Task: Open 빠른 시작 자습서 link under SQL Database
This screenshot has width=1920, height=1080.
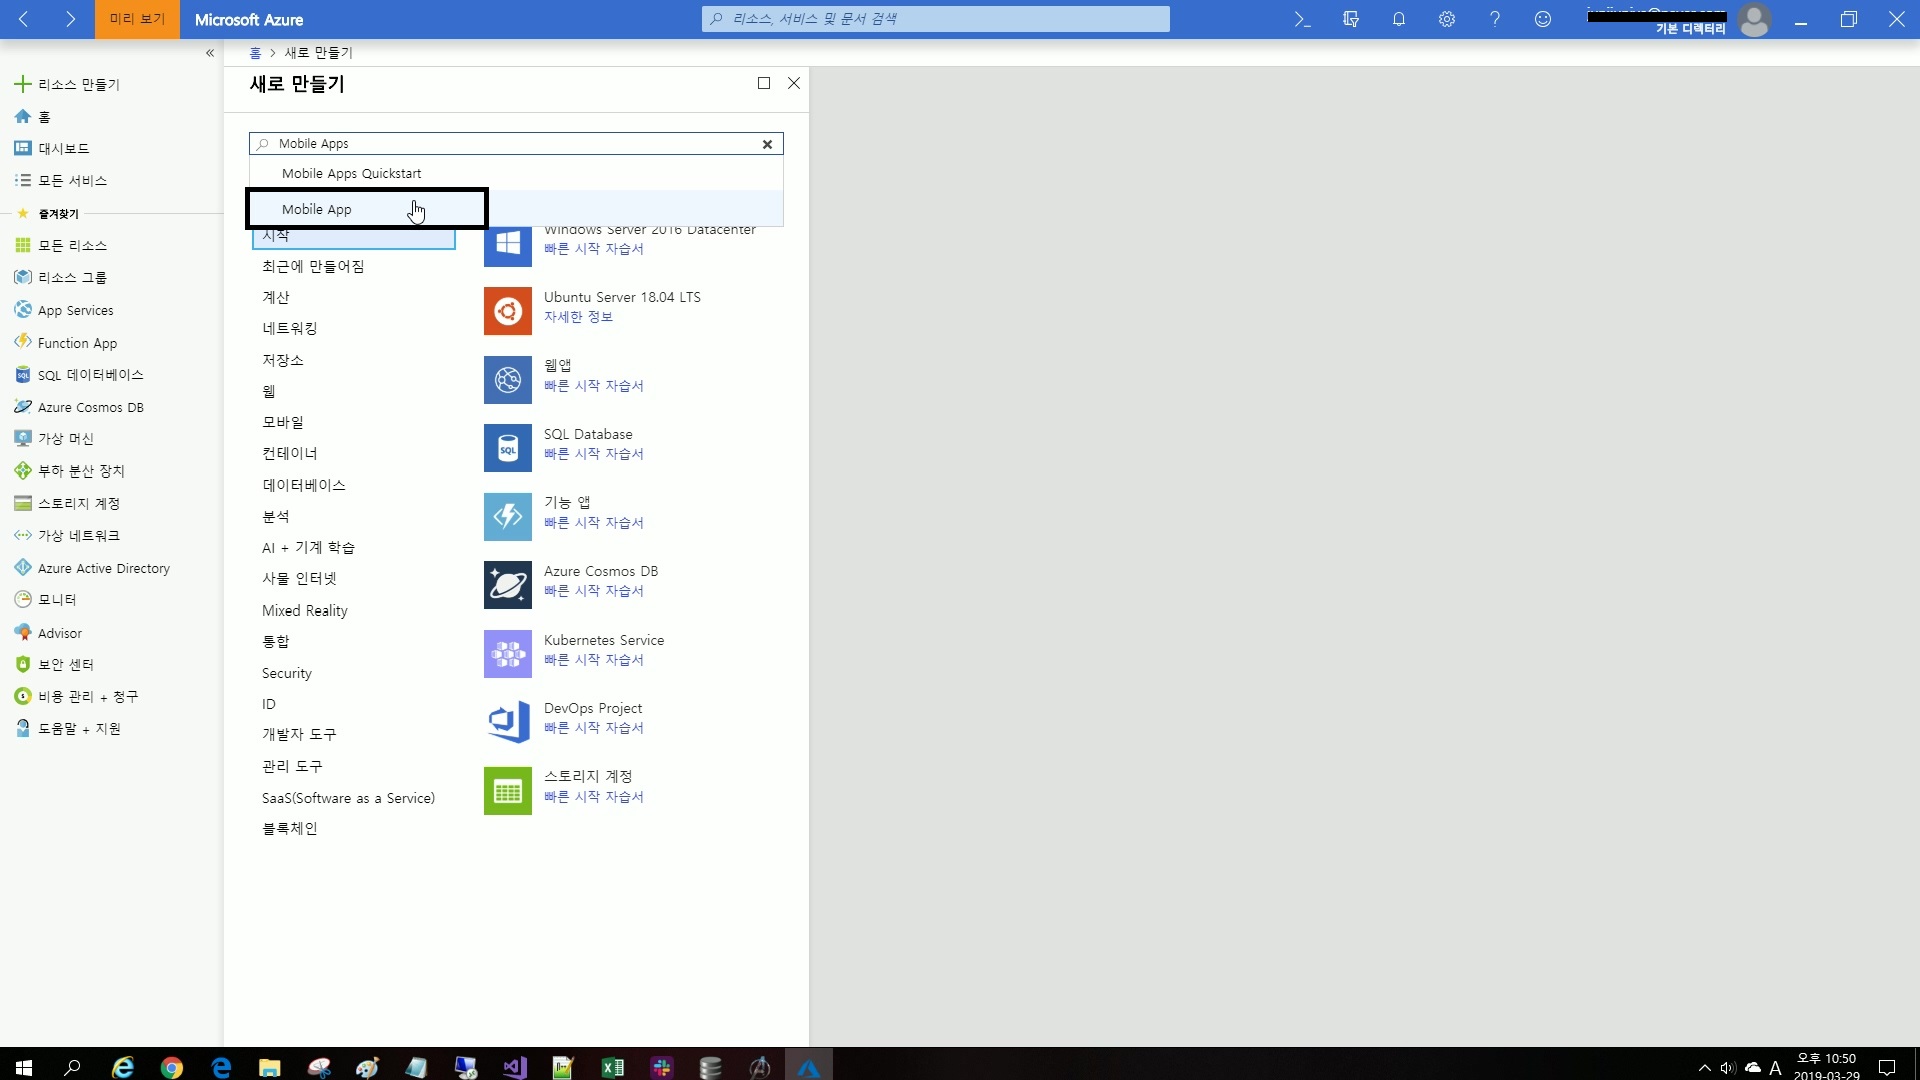Action: tap(594, 454)
